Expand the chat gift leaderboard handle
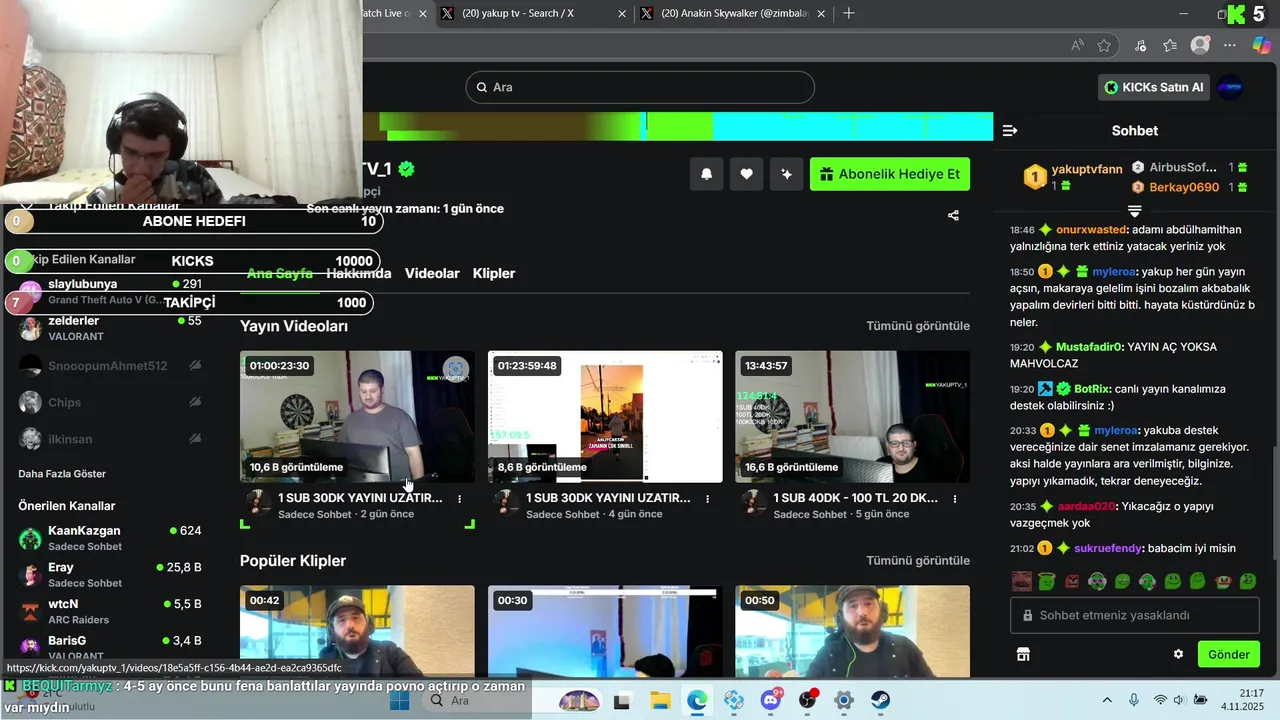1280x720 pixels. tap(1134, 211)
